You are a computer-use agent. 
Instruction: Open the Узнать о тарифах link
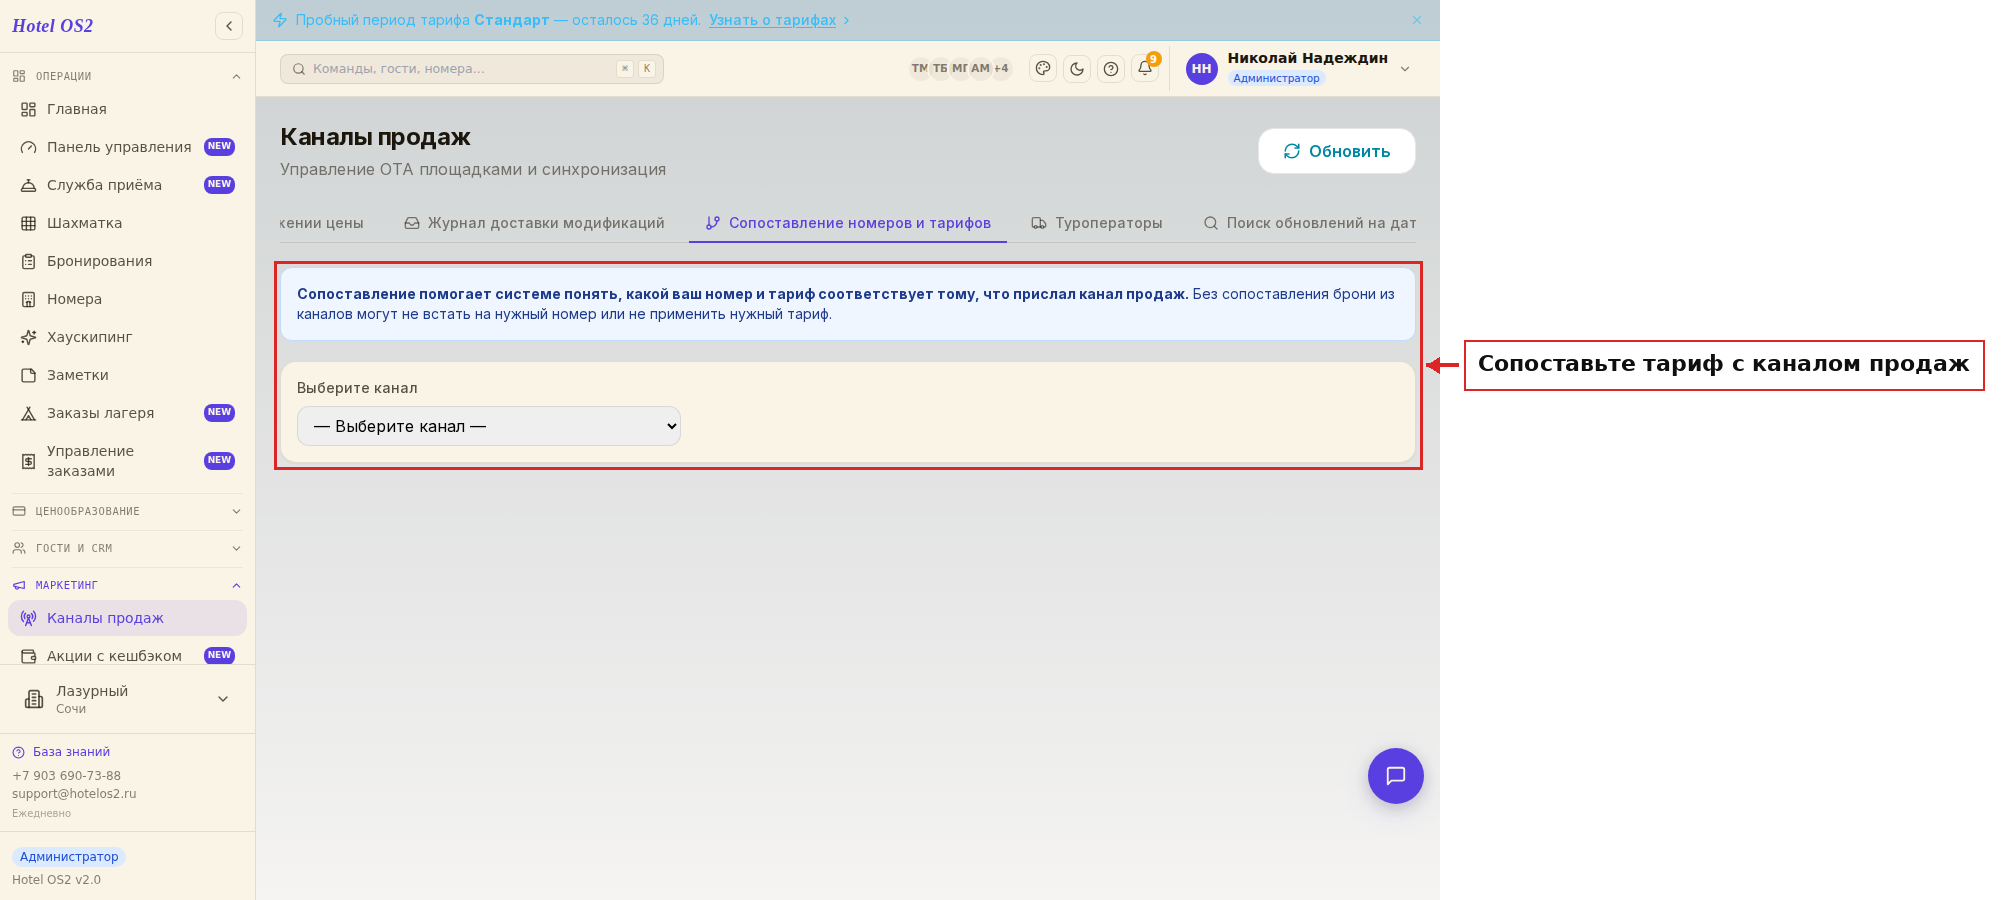tap(773, 20)
